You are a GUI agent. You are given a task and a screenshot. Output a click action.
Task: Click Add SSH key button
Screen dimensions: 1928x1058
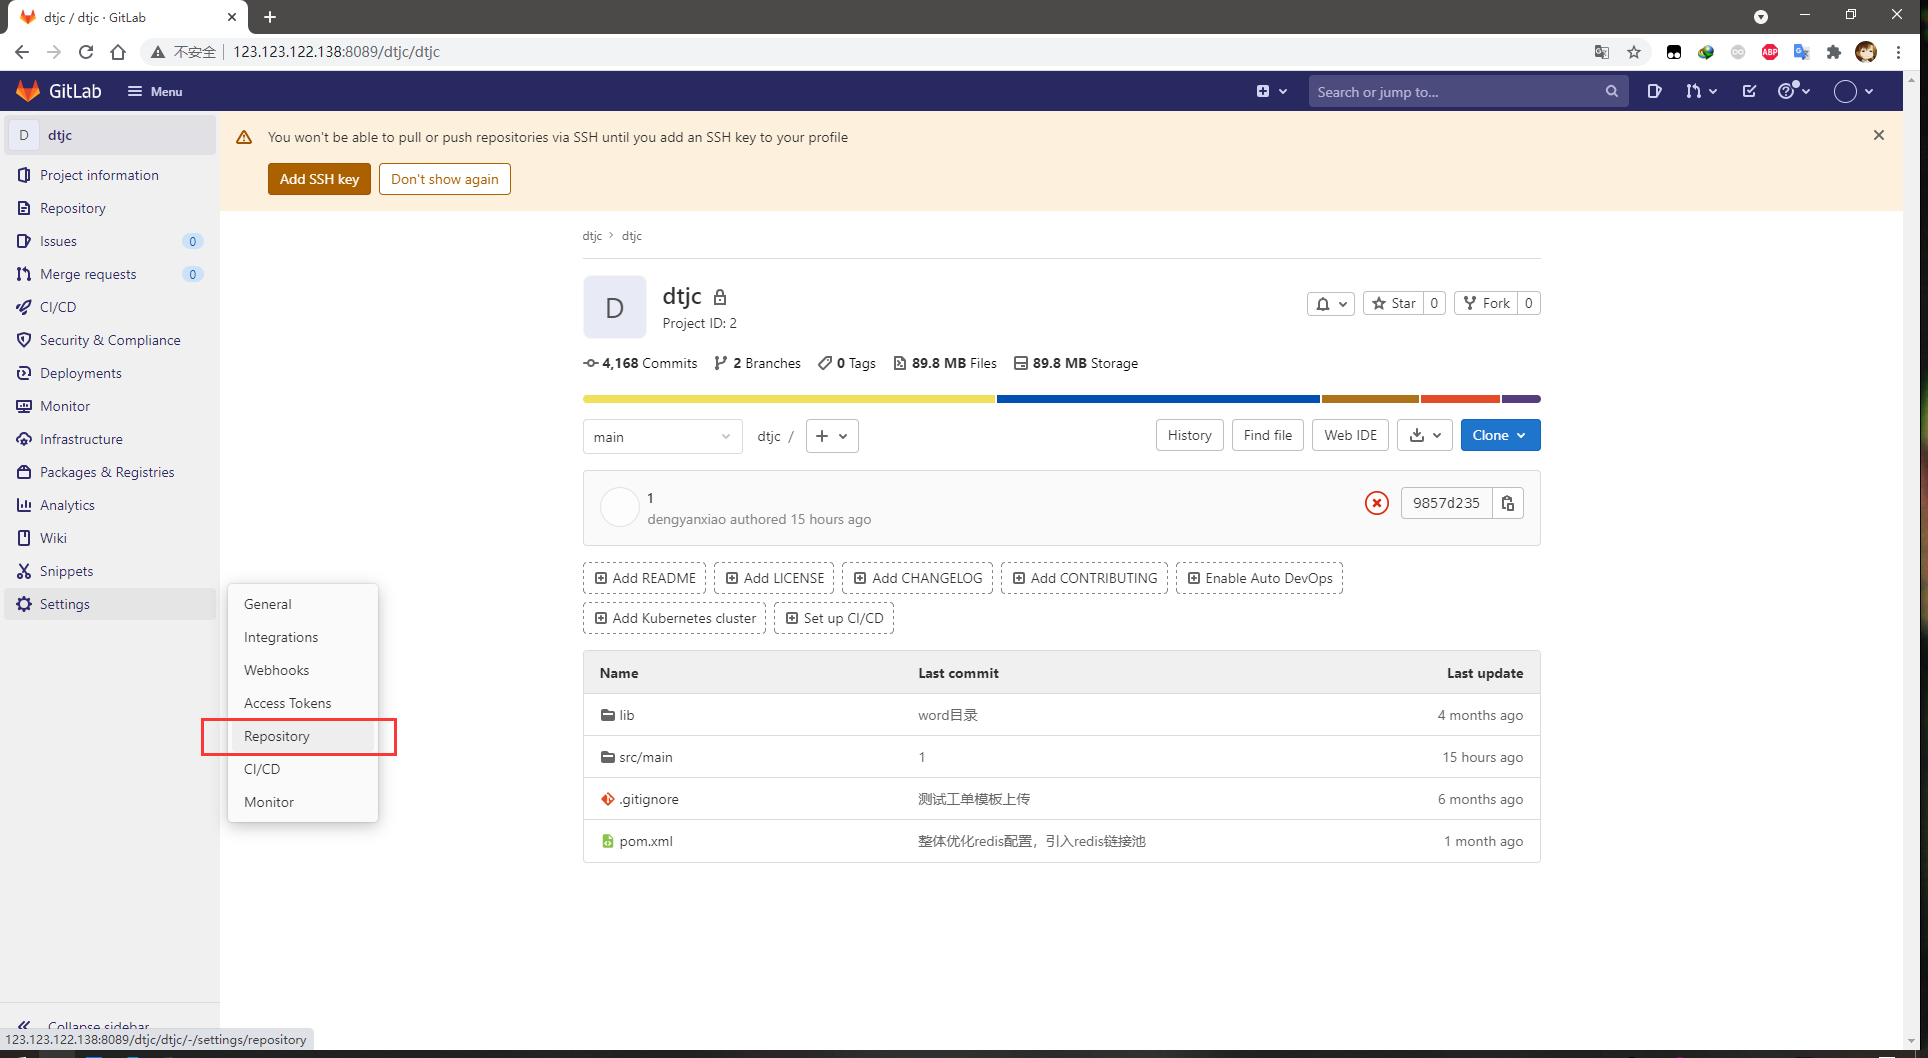tap(319, 179)
